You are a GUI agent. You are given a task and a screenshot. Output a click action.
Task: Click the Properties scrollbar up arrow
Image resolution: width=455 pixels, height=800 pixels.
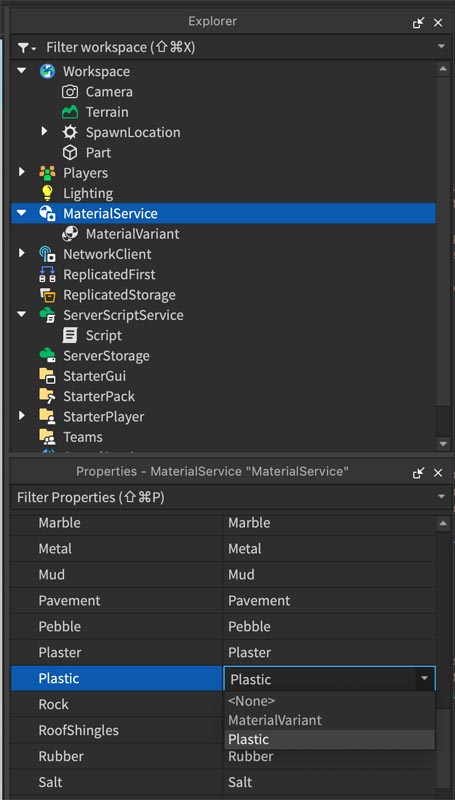pyautogui.click(x=442, y=523)
